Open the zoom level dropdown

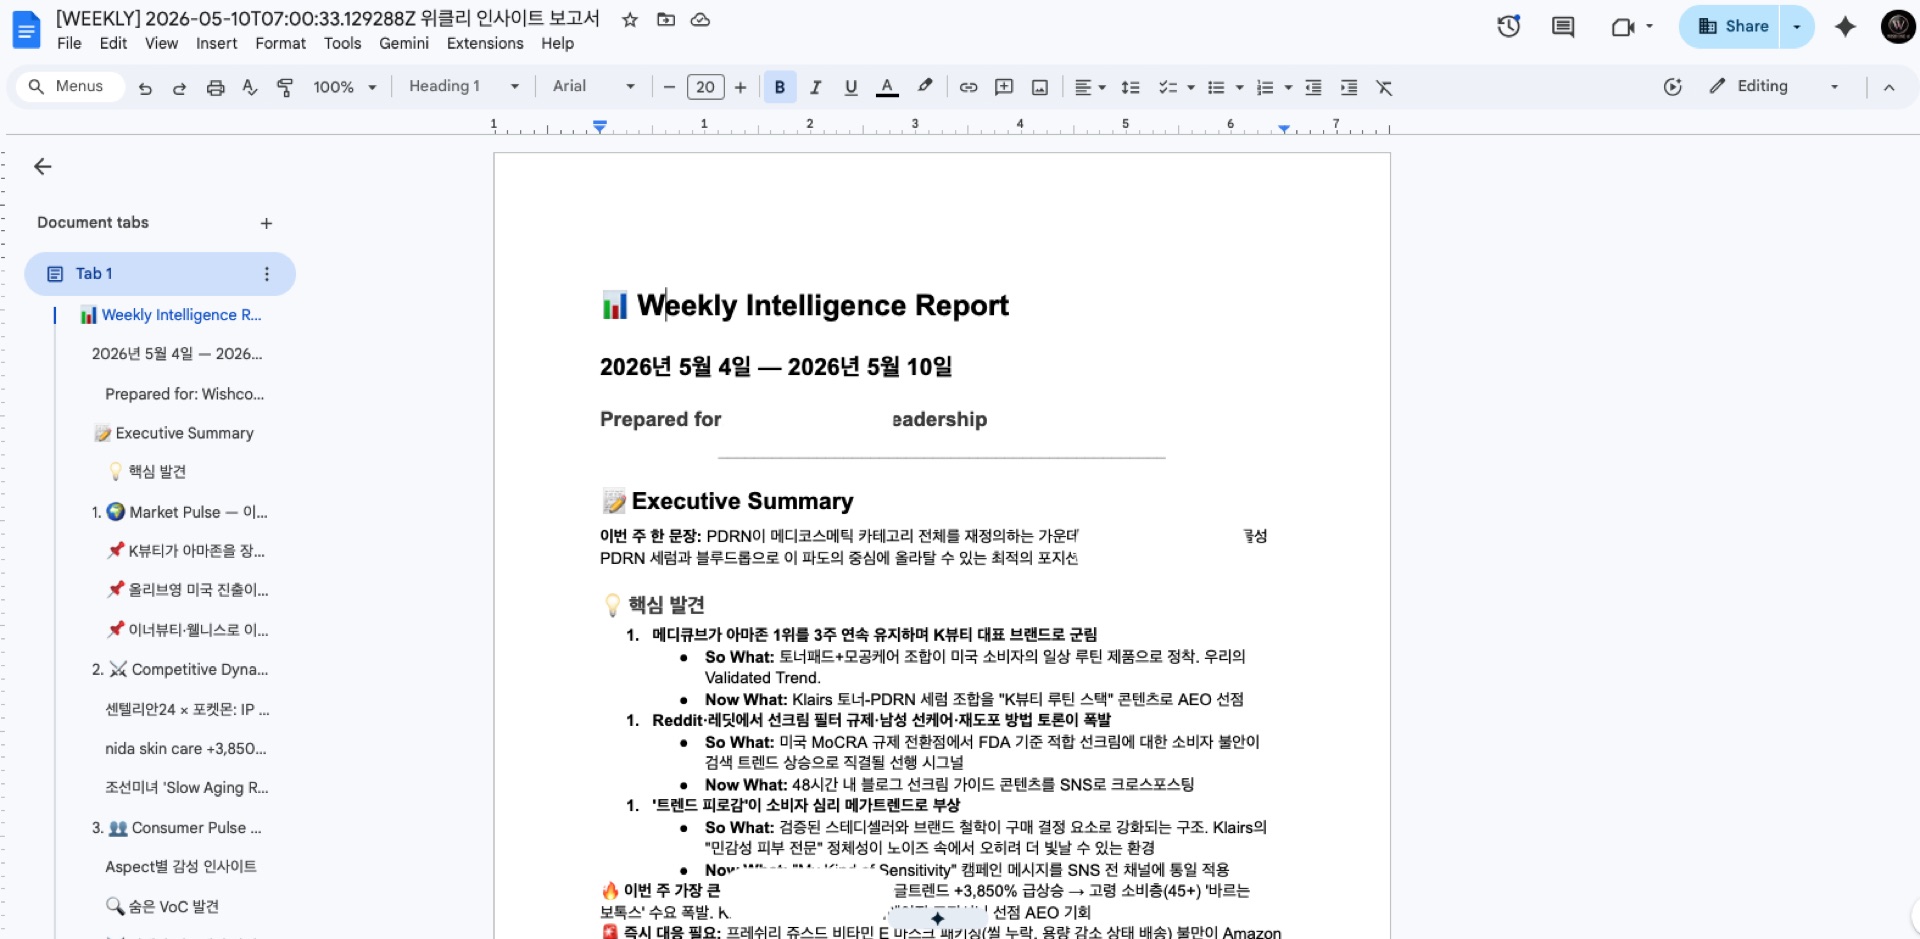tap(344, 87)
